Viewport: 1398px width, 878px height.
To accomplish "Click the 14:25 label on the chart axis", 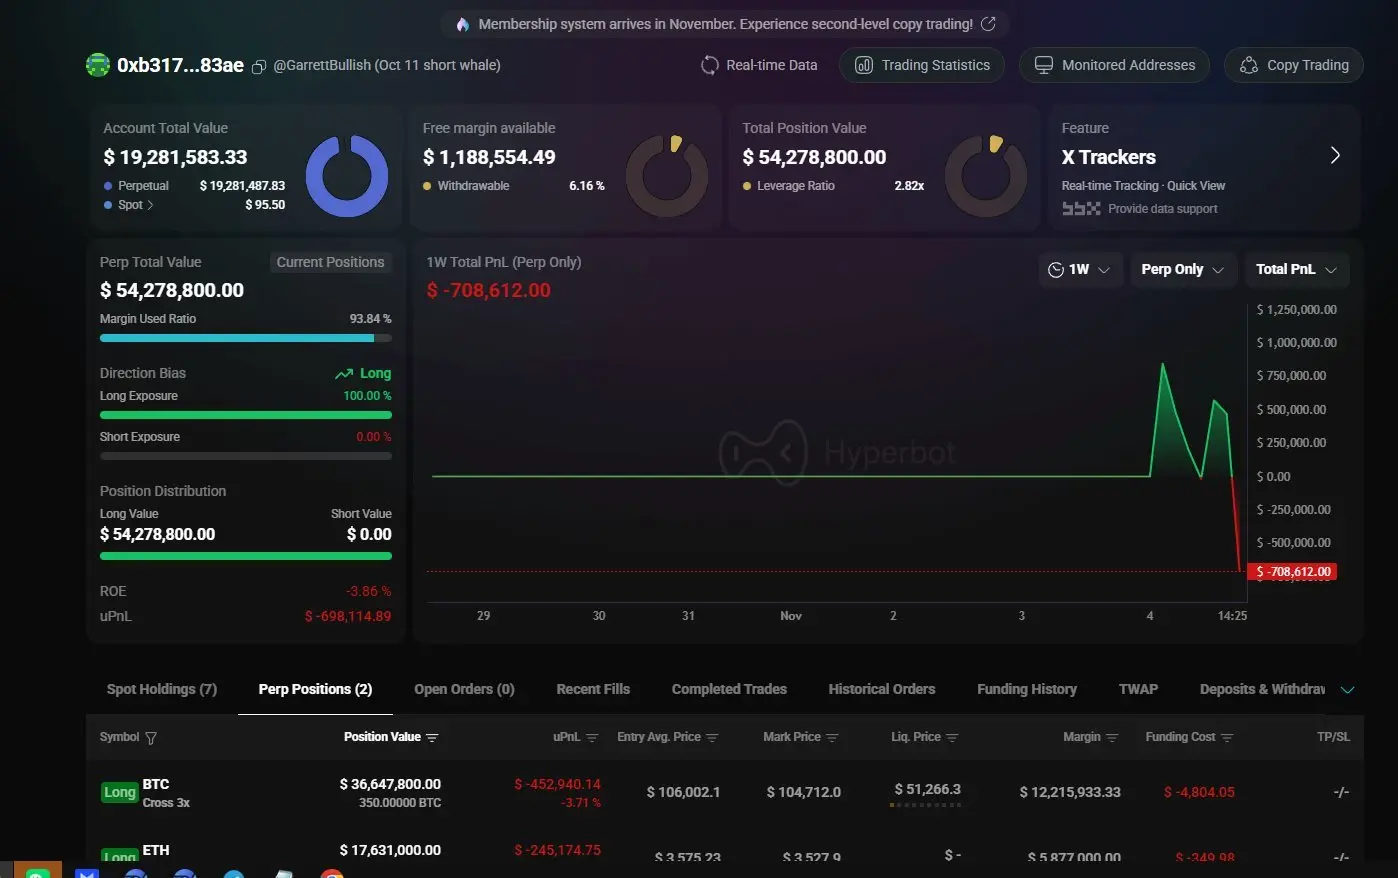I will pyautogui.click(x=1232, y=616).
